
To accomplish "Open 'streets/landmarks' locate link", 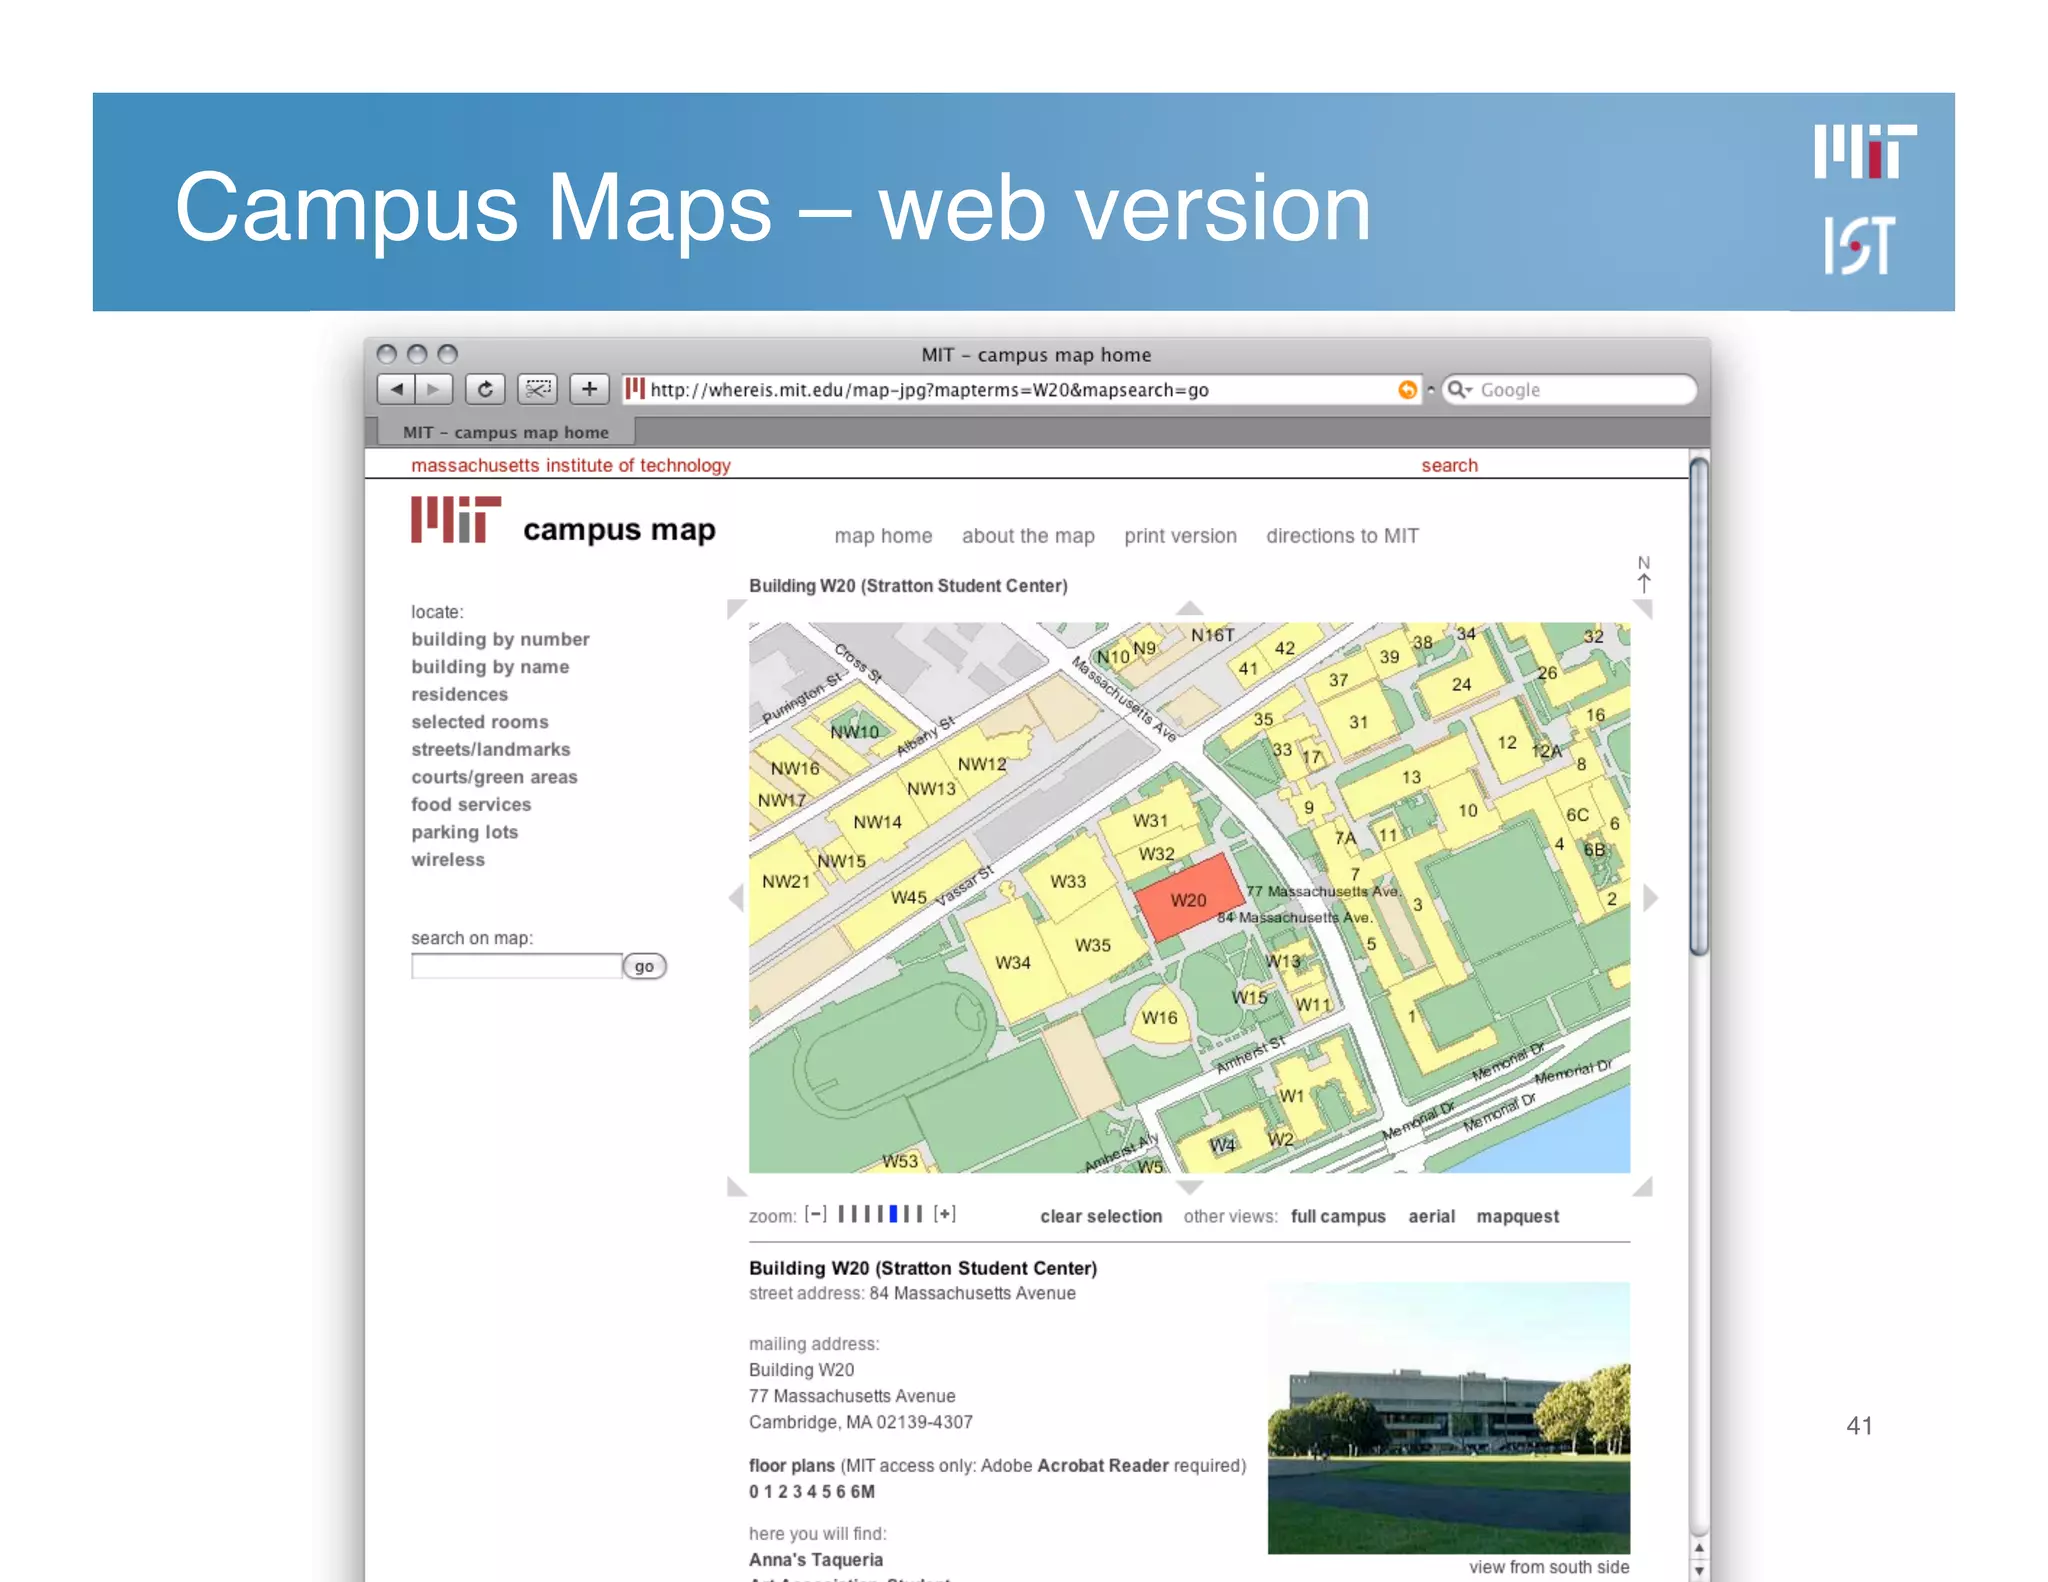I will (x=491, y=749).
